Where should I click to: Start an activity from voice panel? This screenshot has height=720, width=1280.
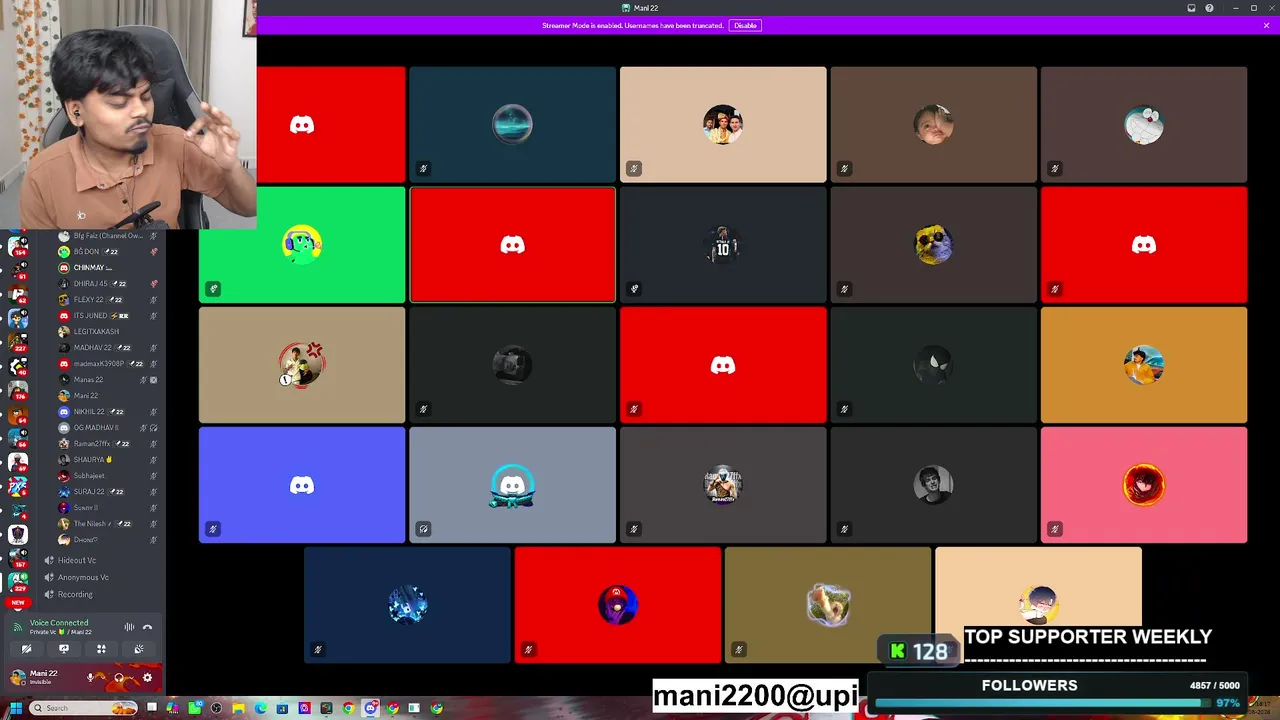(x=101, y=649)
